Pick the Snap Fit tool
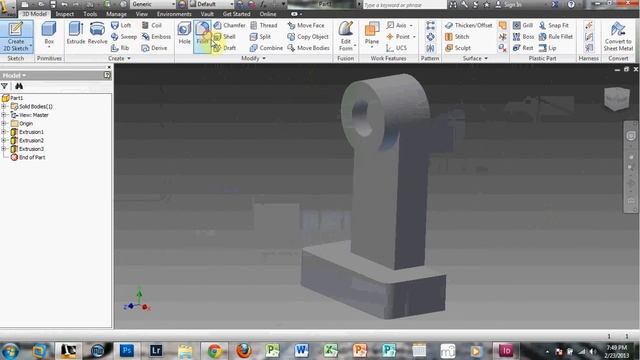Viewport: 640px width, 360px height. click(x=554, y=25)
